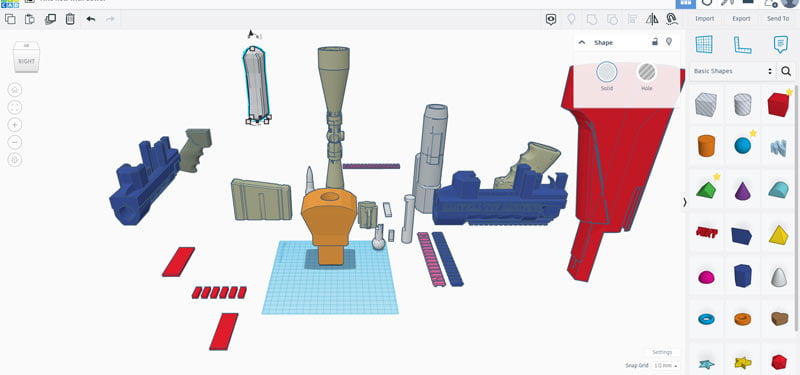Pick the green Roof shape

[x=706, y=190]
